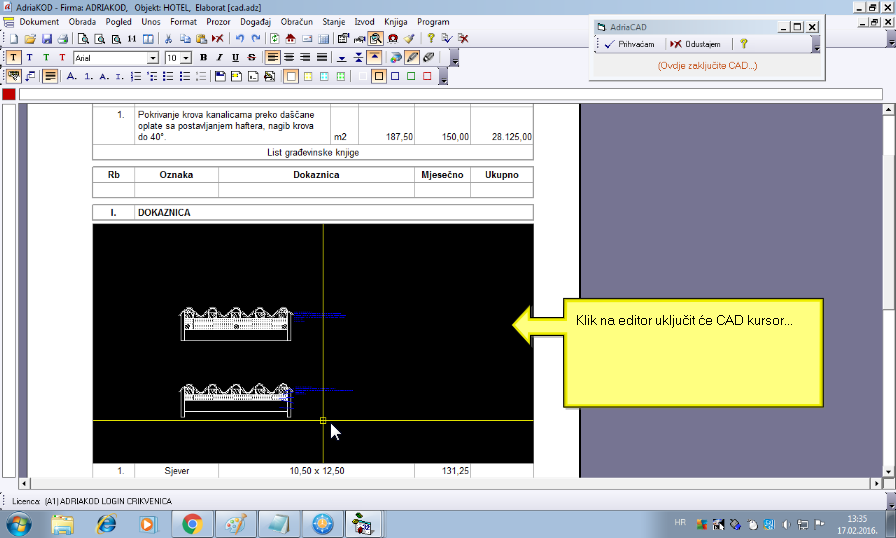
Task: Click the brush cleanup icon
Action: click(409, 39)
